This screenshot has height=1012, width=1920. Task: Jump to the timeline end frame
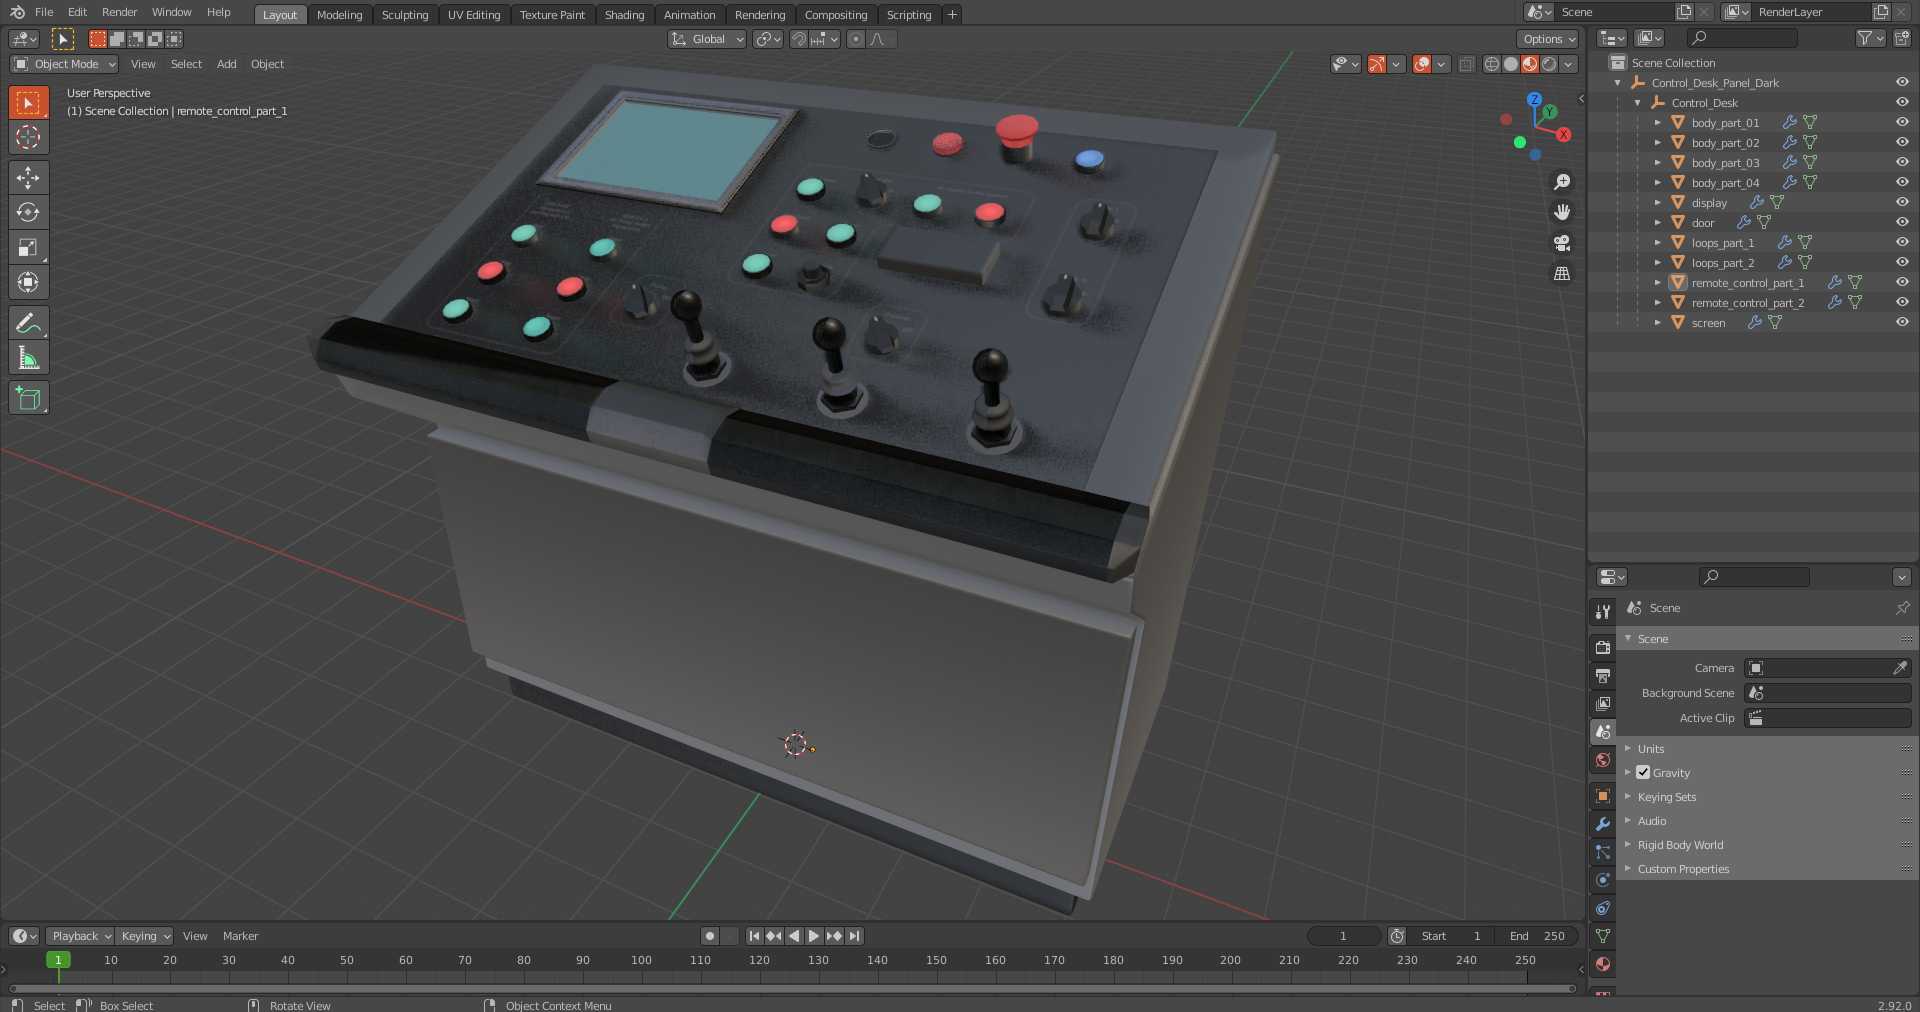(x=854, y=936)
